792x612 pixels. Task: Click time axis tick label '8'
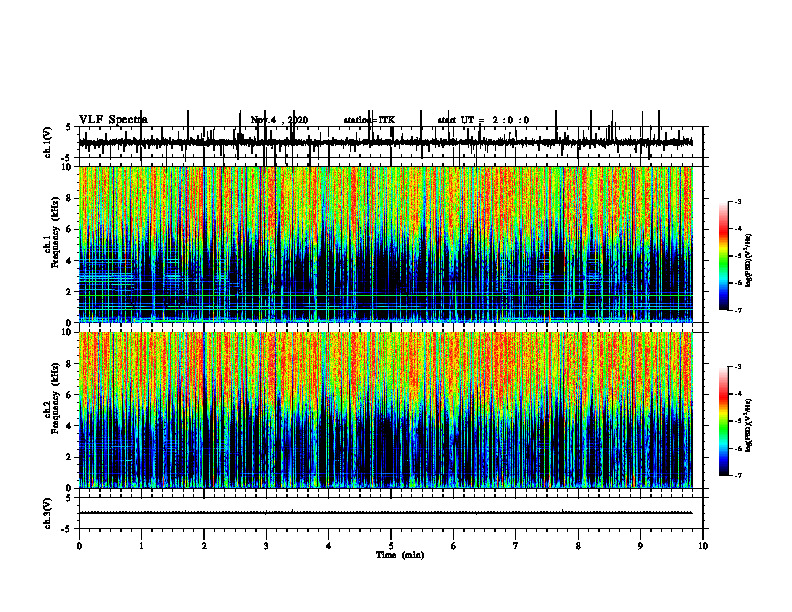click(x=578, y=546)
